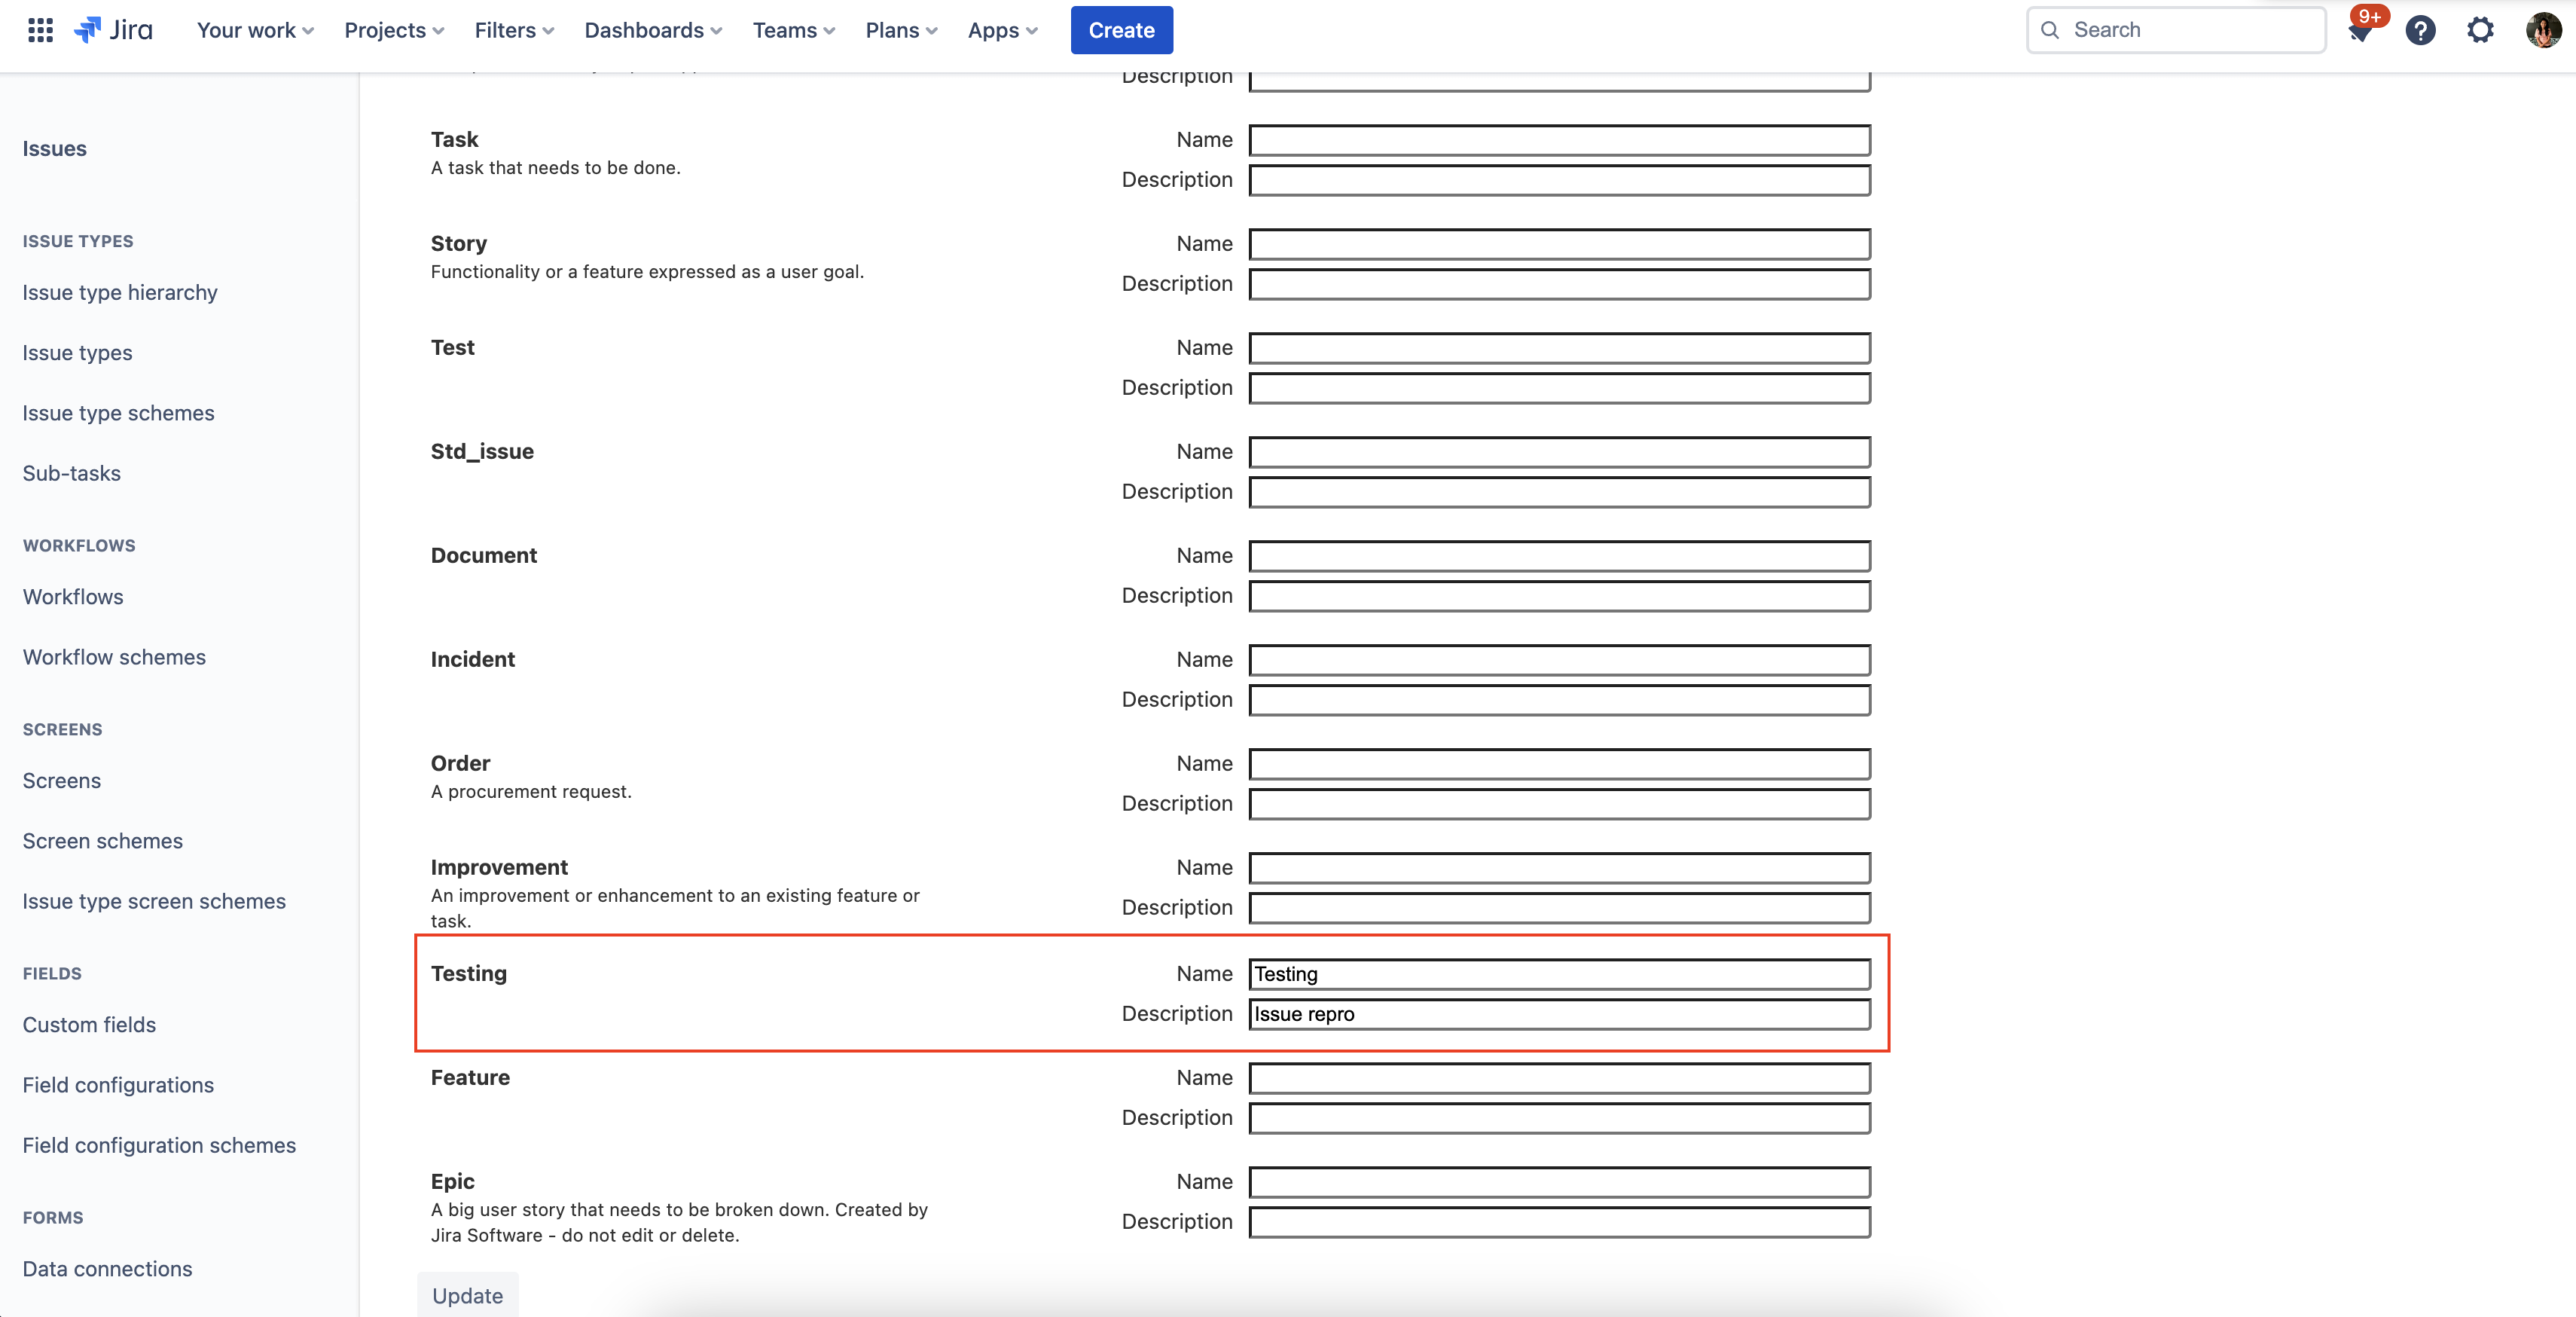This screenshot has width=2576, height=1317.
Task: Open the settings gear icon
Action: point(2480,30)
